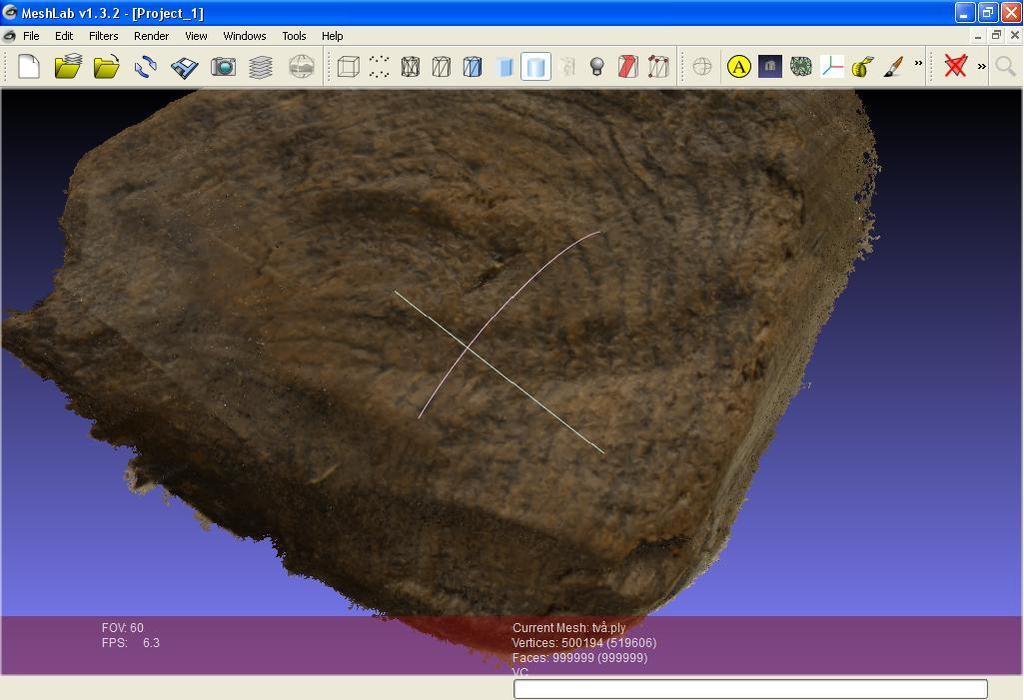Screen dimensions: 1024x700
Task: Click the green faceted sphere icon
Action: tap(801, 67)
